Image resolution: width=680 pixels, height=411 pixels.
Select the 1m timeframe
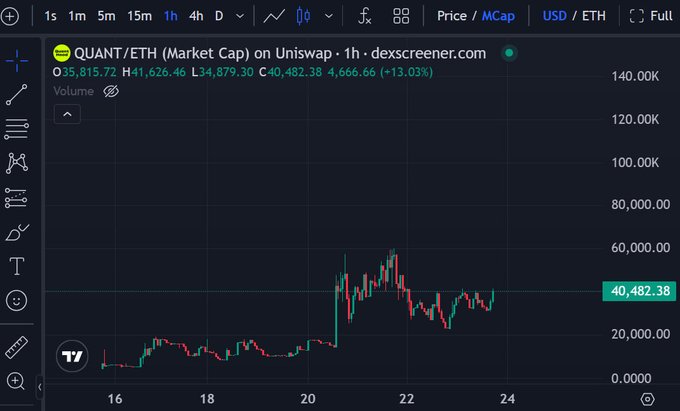[77, 16]
